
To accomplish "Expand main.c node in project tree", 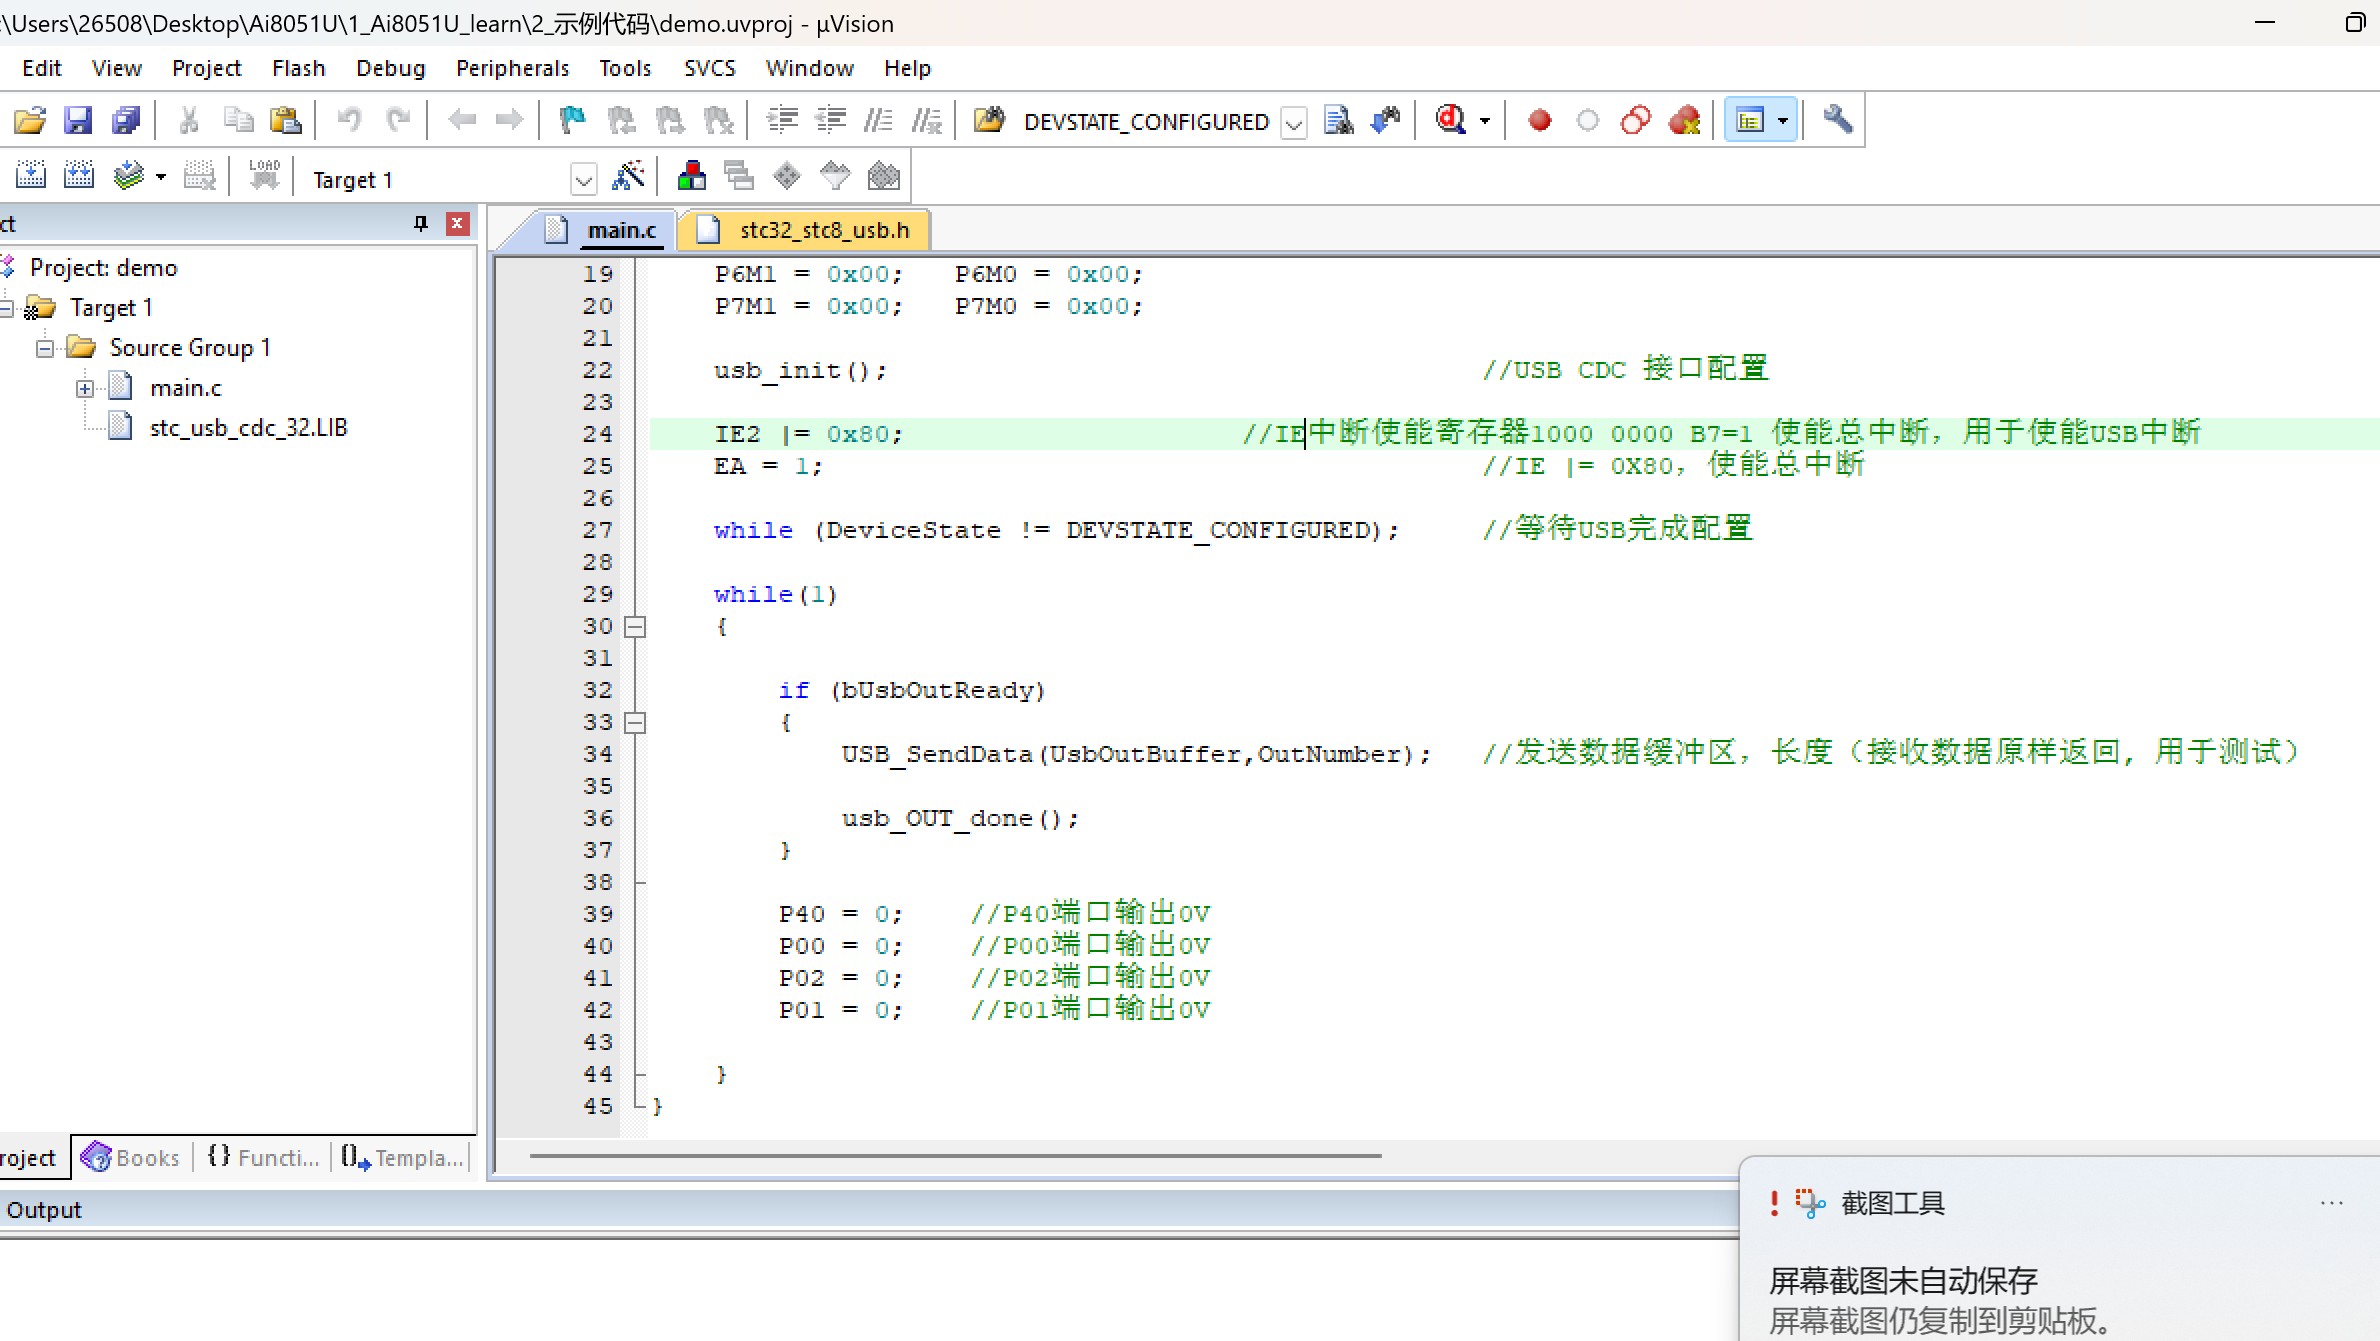I will tap(85, 388).
